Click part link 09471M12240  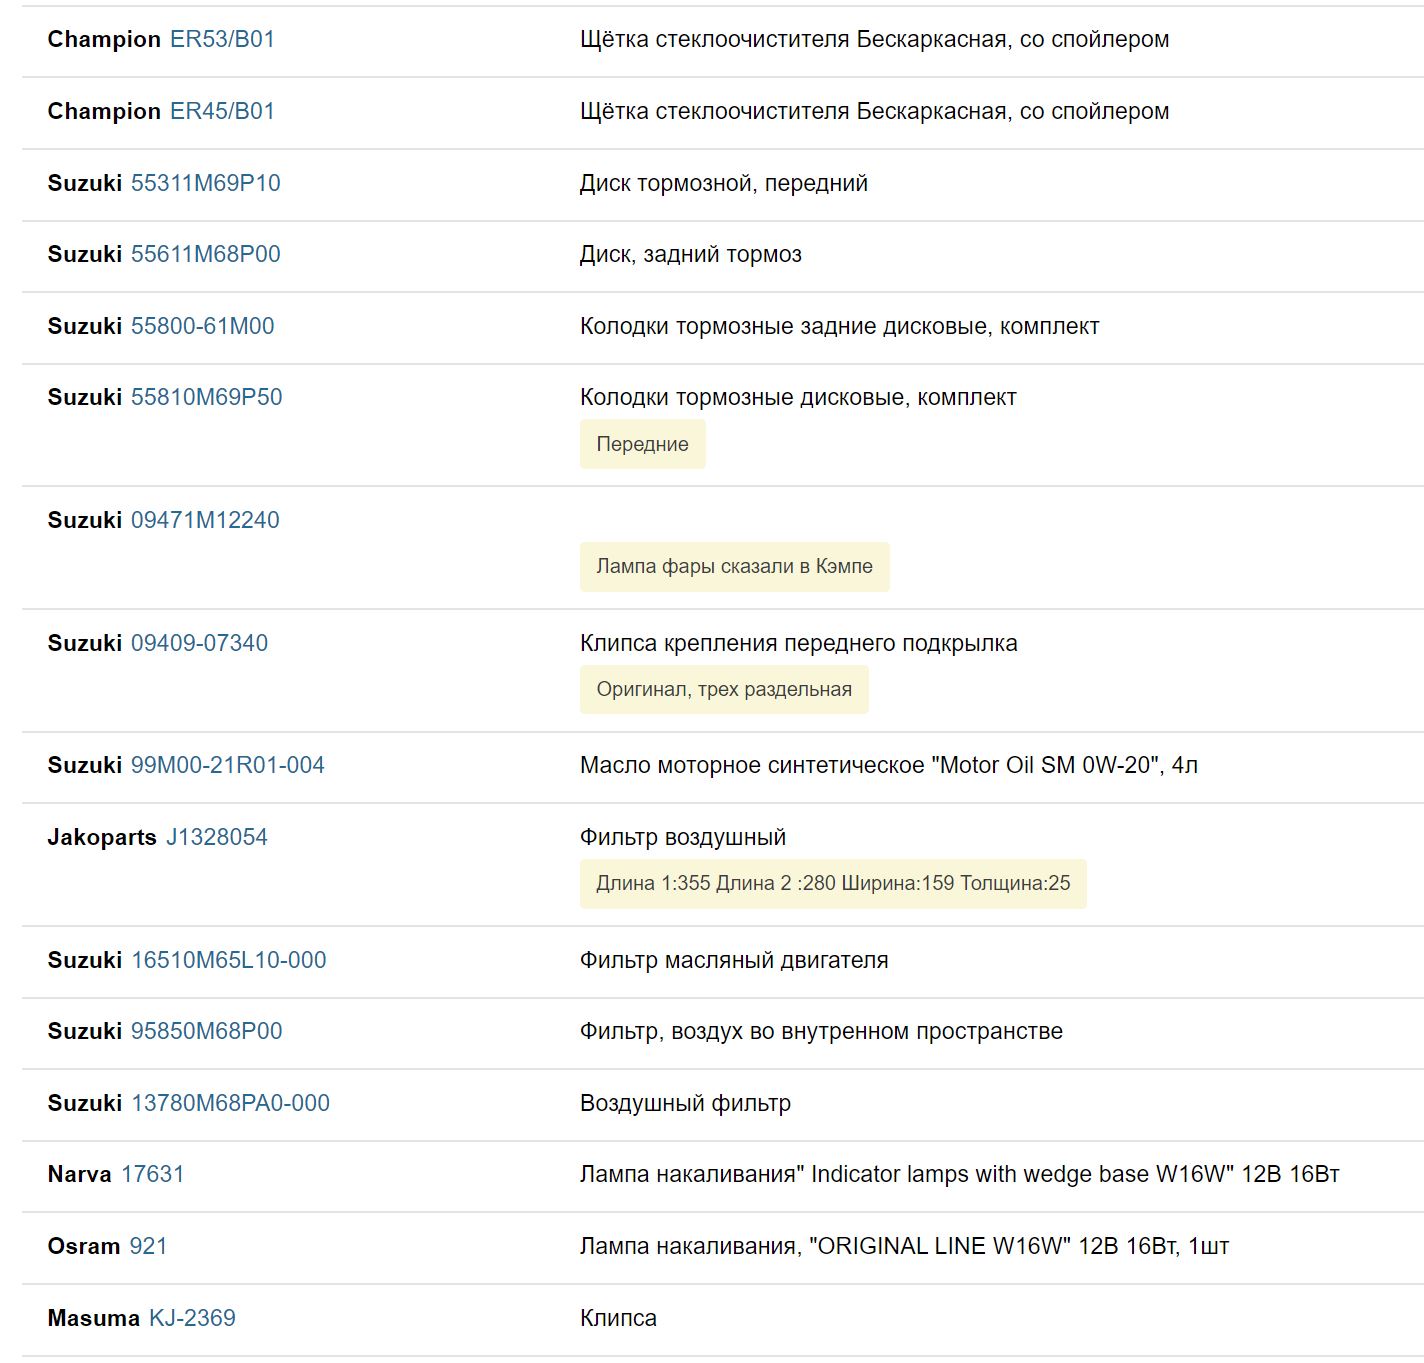tap(205, 520)
